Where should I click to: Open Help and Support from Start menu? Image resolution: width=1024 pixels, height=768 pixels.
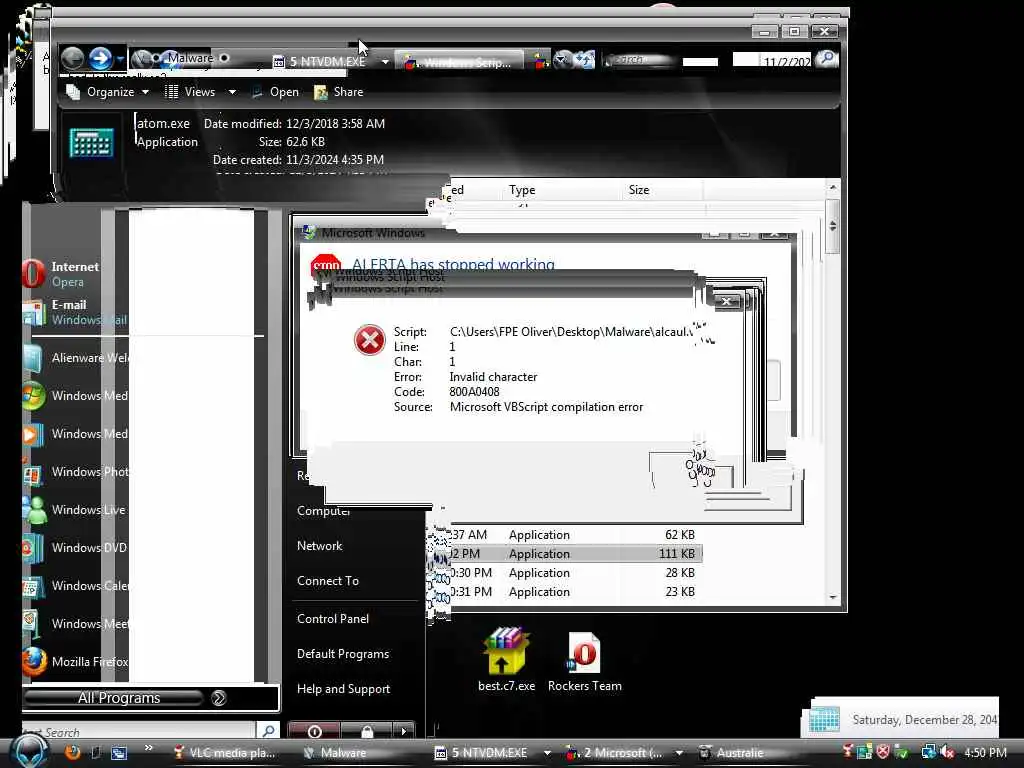tap(344, 690)
